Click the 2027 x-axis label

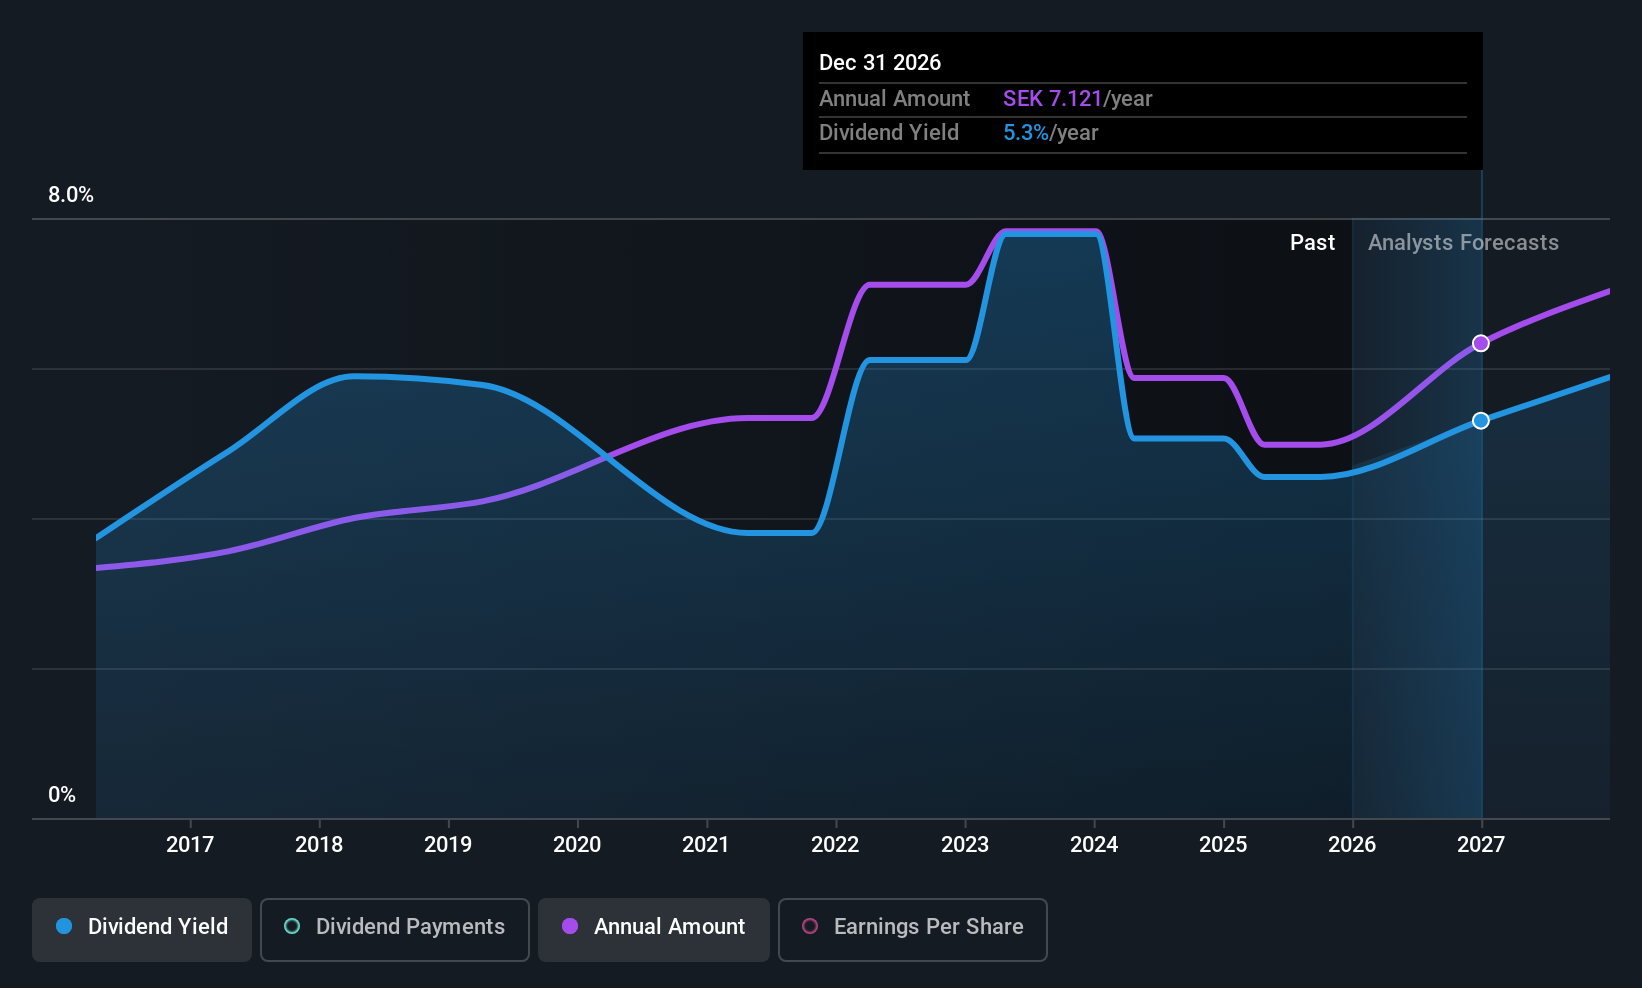pos(1481,845)
